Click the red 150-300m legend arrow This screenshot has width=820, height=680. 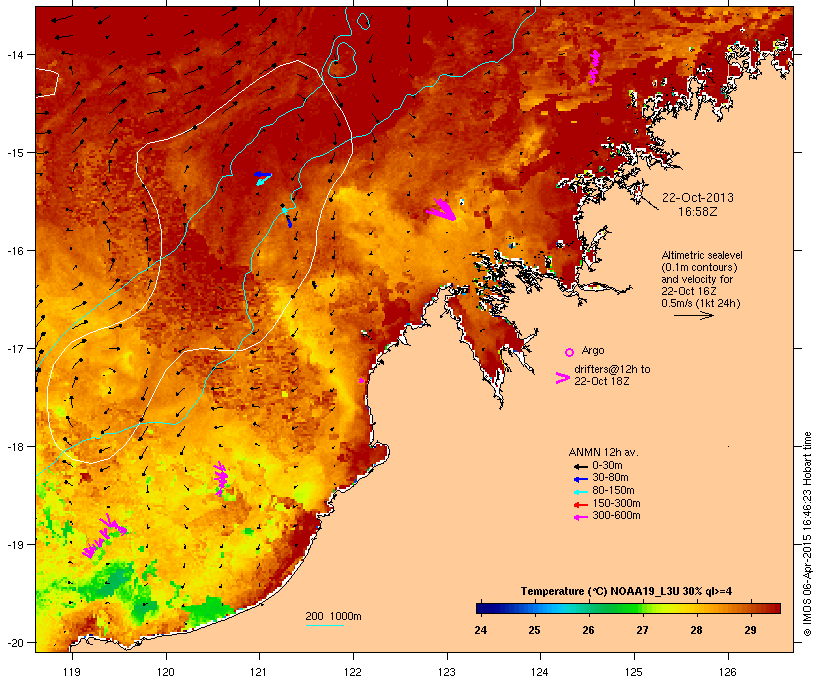coord(580,505)
